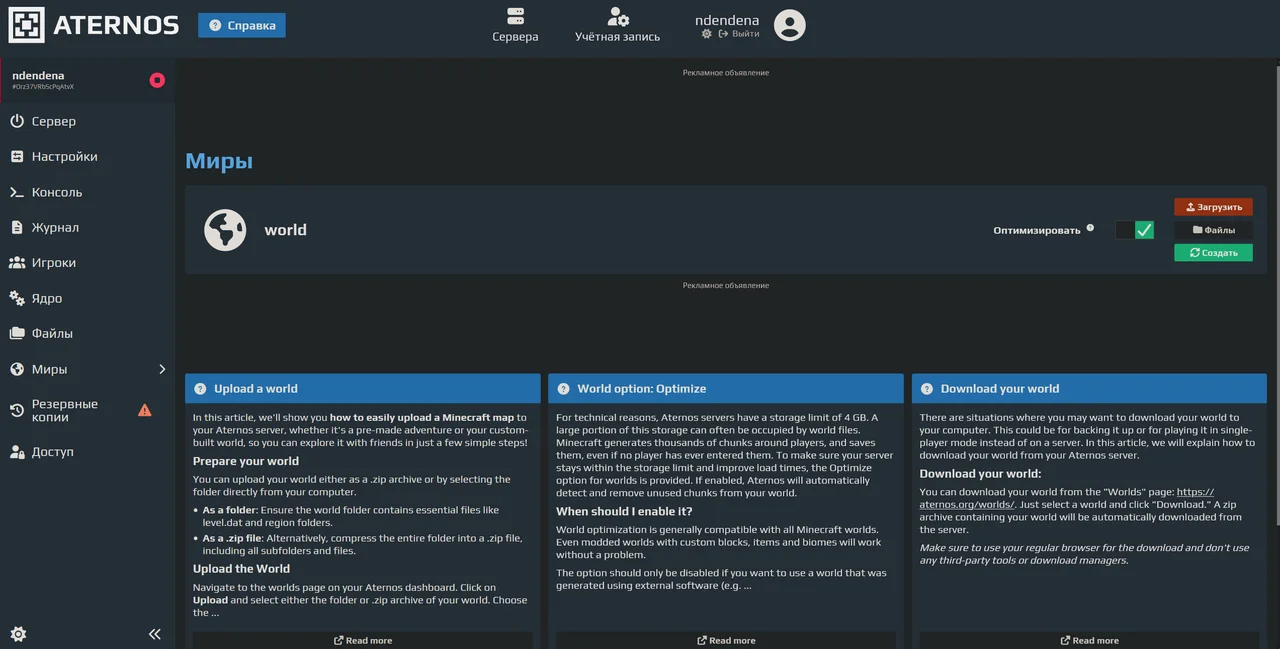This screenshot has height=649, width=1280.
Task: Click the Выйти logout link
Action: coord(739,34)
